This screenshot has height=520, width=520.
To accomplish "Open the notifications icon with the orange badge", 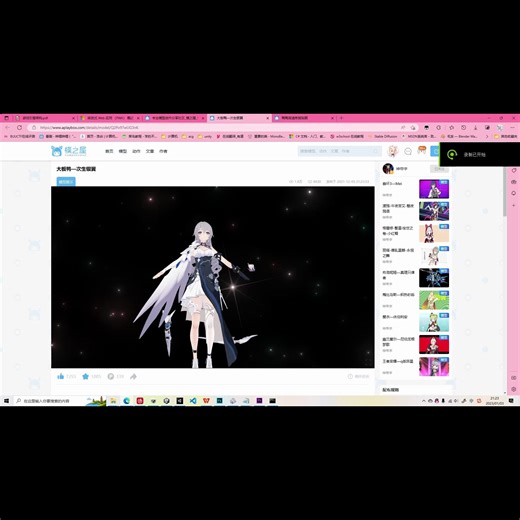I will [x=422, y=150].
